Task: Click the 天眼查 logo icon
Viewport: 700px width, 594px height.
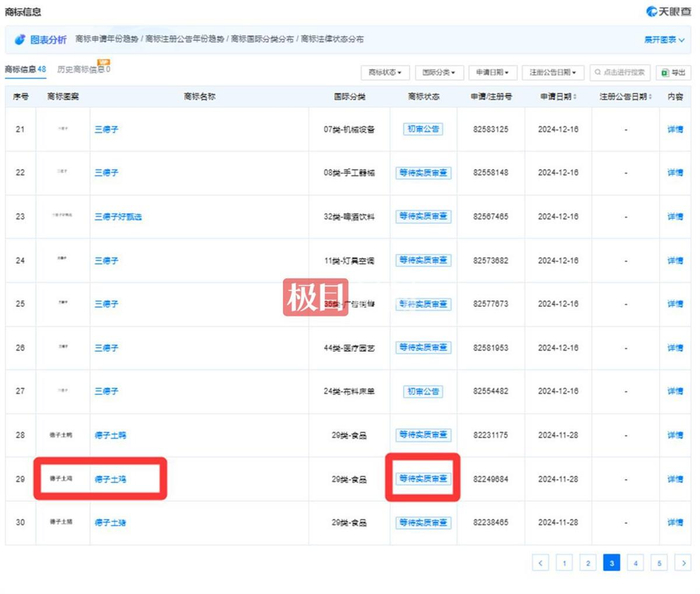Action: point(651,11)
